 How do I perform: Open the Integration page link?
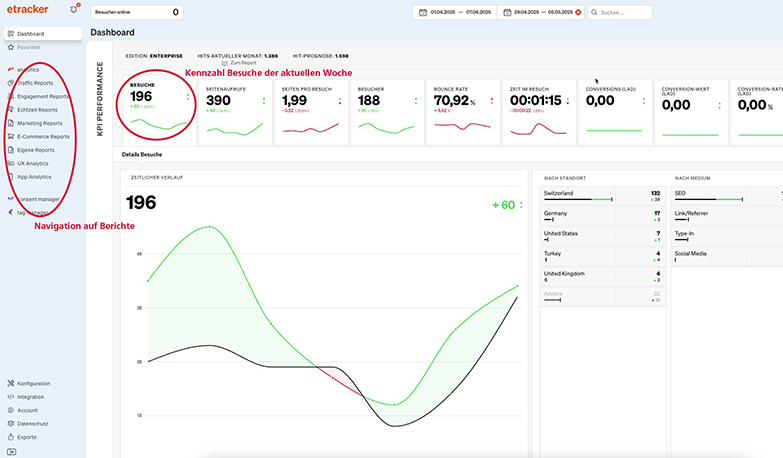(30, 397)
